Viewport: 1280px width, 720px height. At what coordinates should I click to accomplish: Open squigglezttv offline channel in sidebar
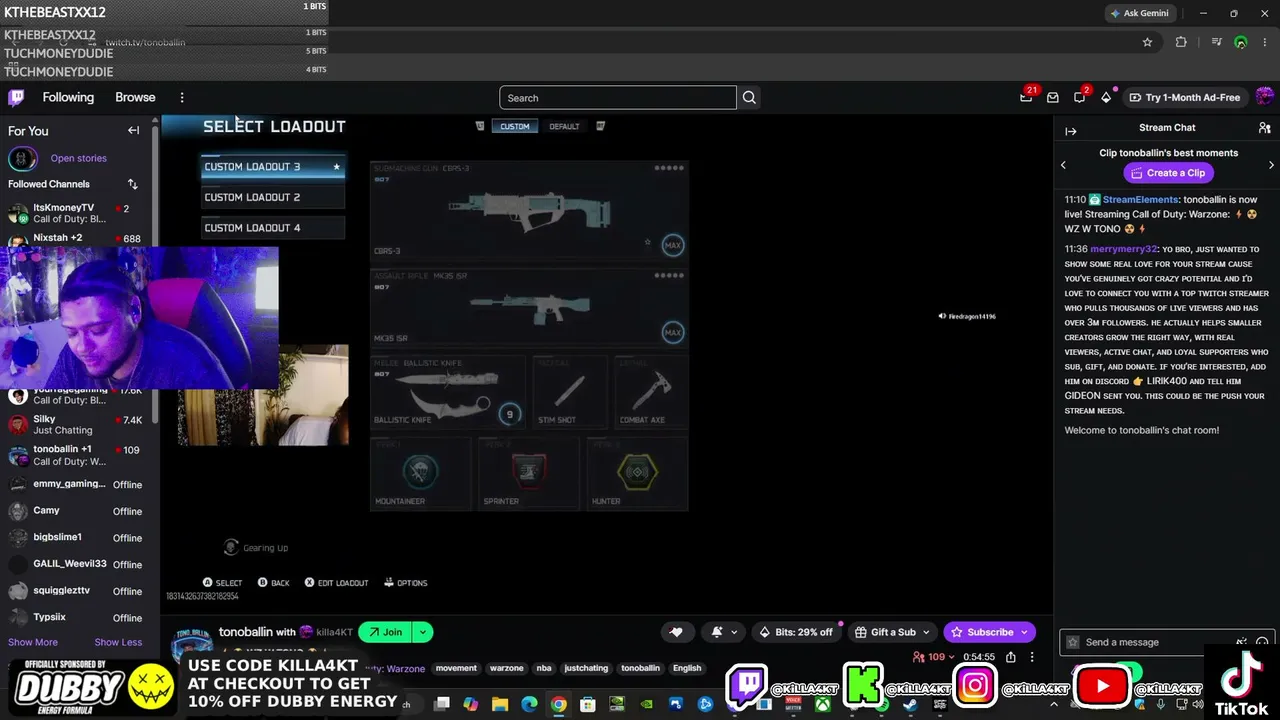coord(78,591)
